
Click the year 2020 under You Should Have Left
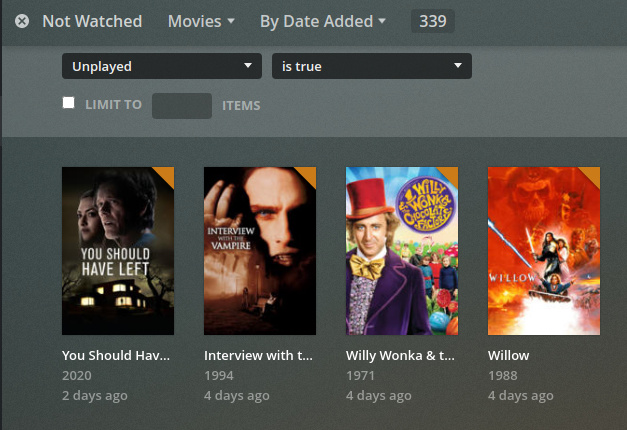tap(77, 376)
